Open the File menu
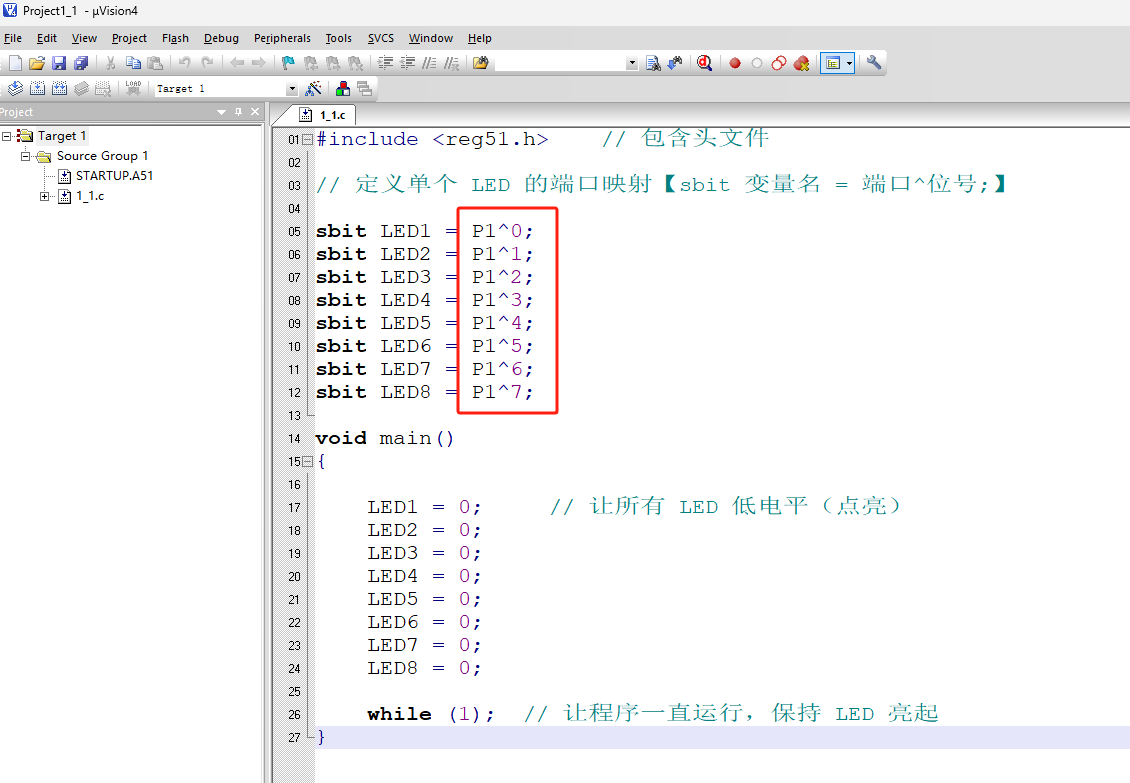The height and width of the screenshot is (783, 1130). click(x=13, y=38)
